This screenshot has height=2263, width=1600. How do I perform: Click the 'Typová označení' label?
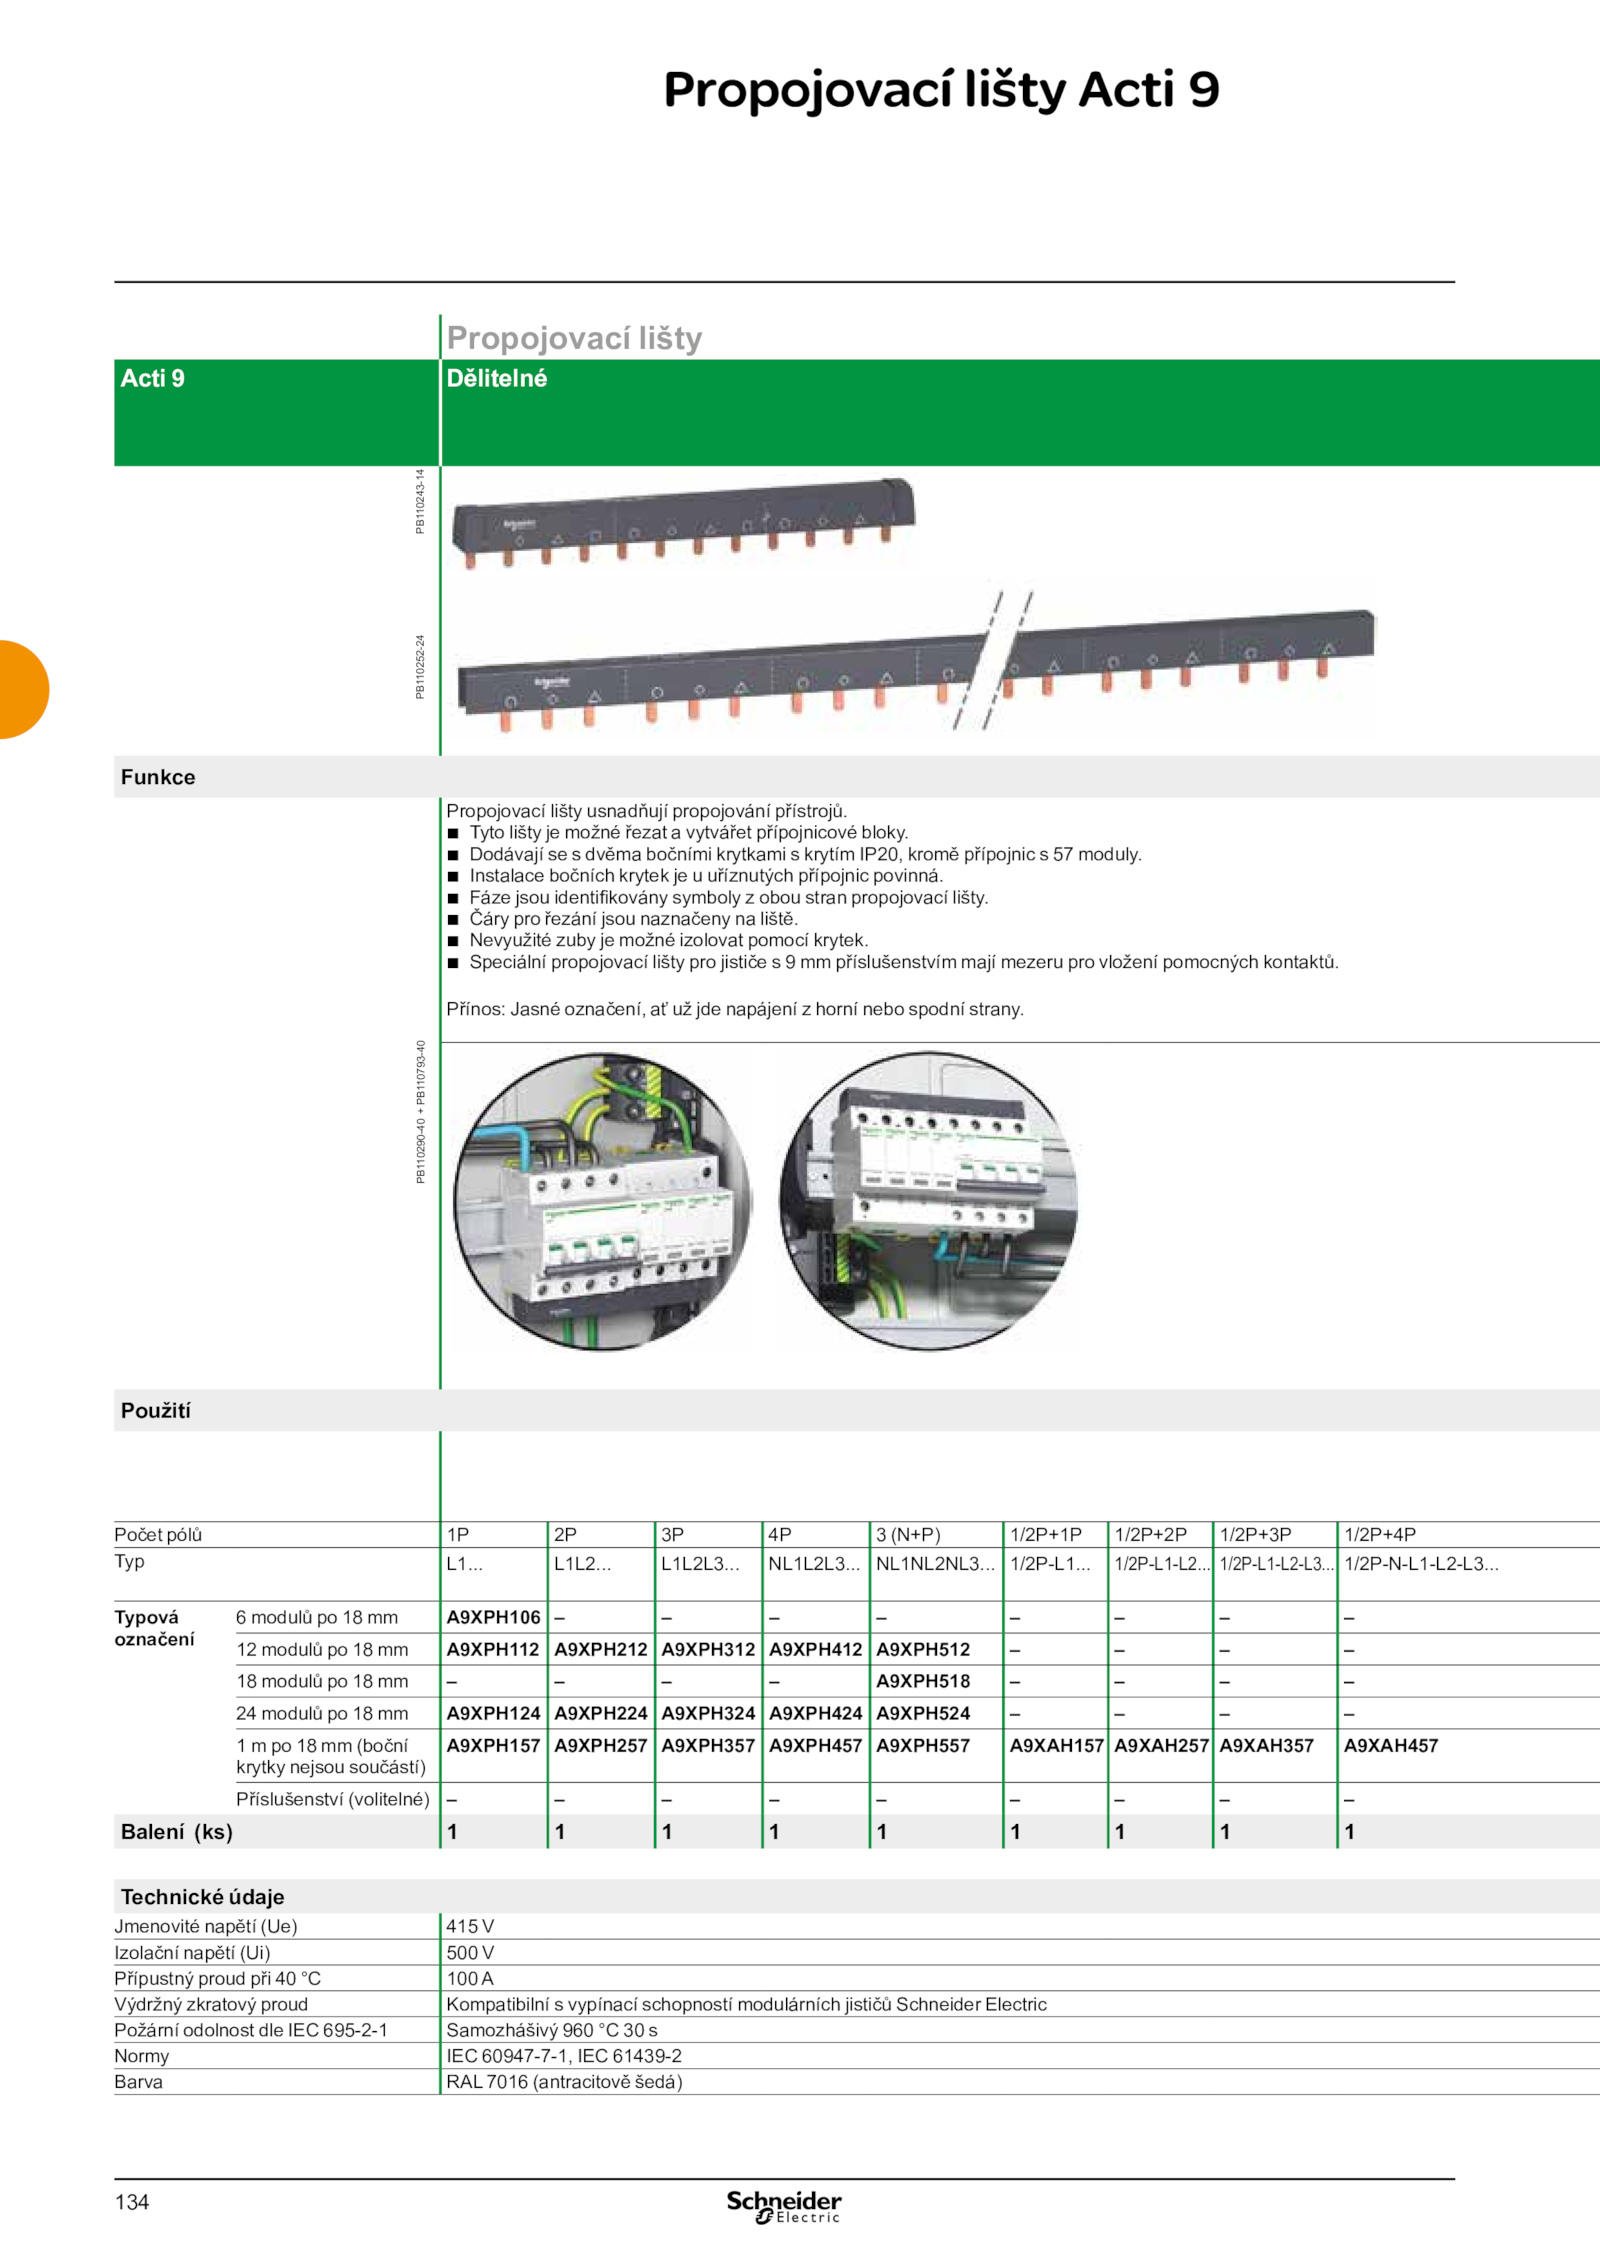[154, 1628]
